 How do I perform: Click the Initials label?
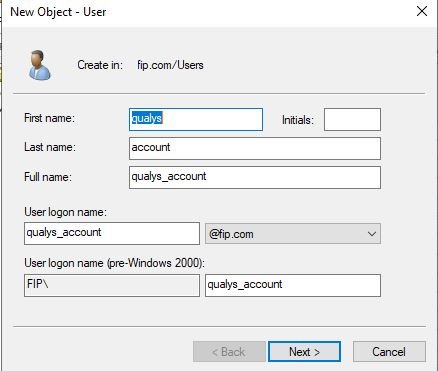tap(298, 120)
